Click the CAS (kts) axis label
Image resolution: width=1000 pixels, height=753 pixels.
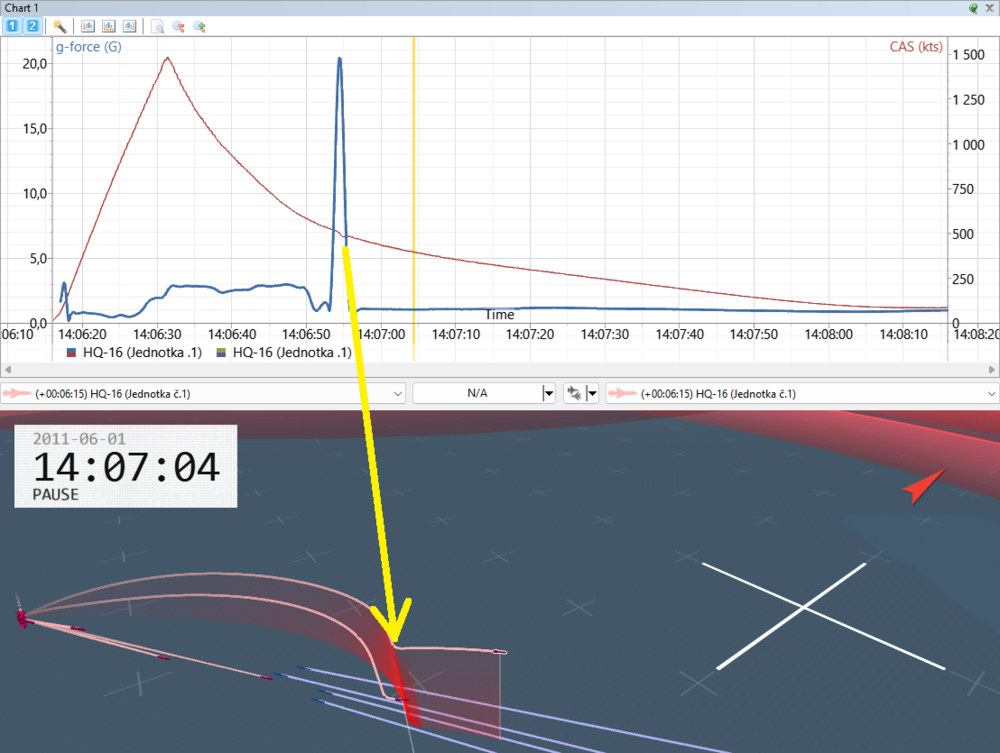click(916, 47)
